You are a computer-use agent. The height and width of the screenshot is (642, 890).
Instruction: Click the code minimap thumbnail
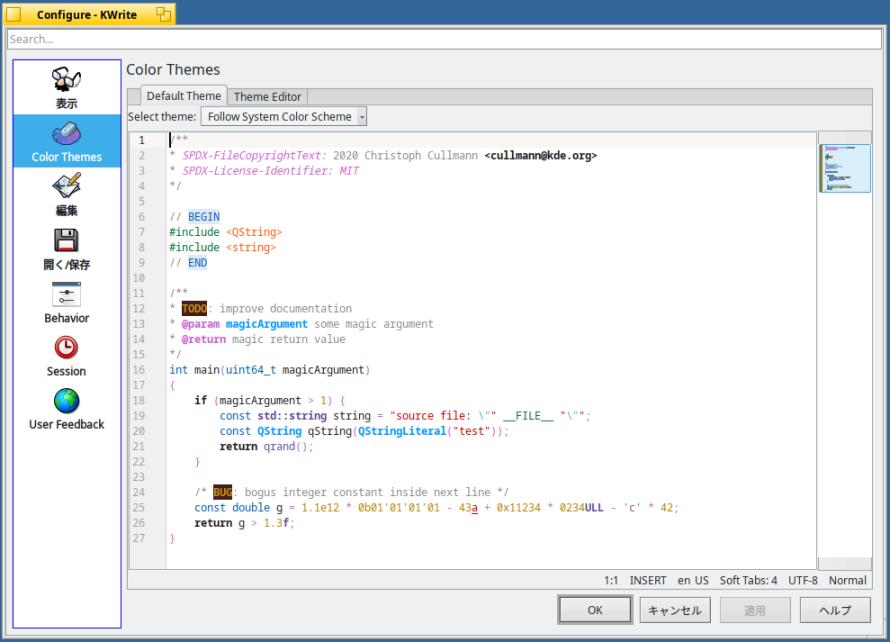pos(845,168)
